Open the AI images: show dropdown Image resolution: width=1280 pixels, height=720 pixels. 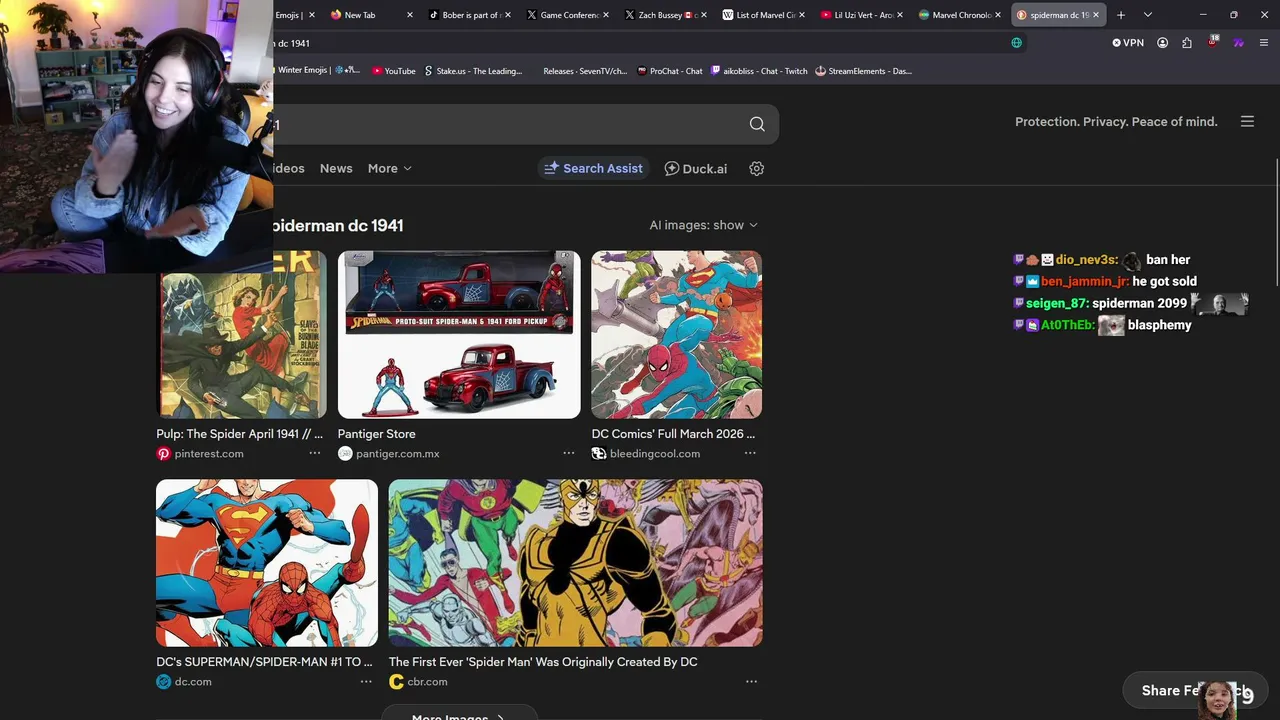click(704, 225)
